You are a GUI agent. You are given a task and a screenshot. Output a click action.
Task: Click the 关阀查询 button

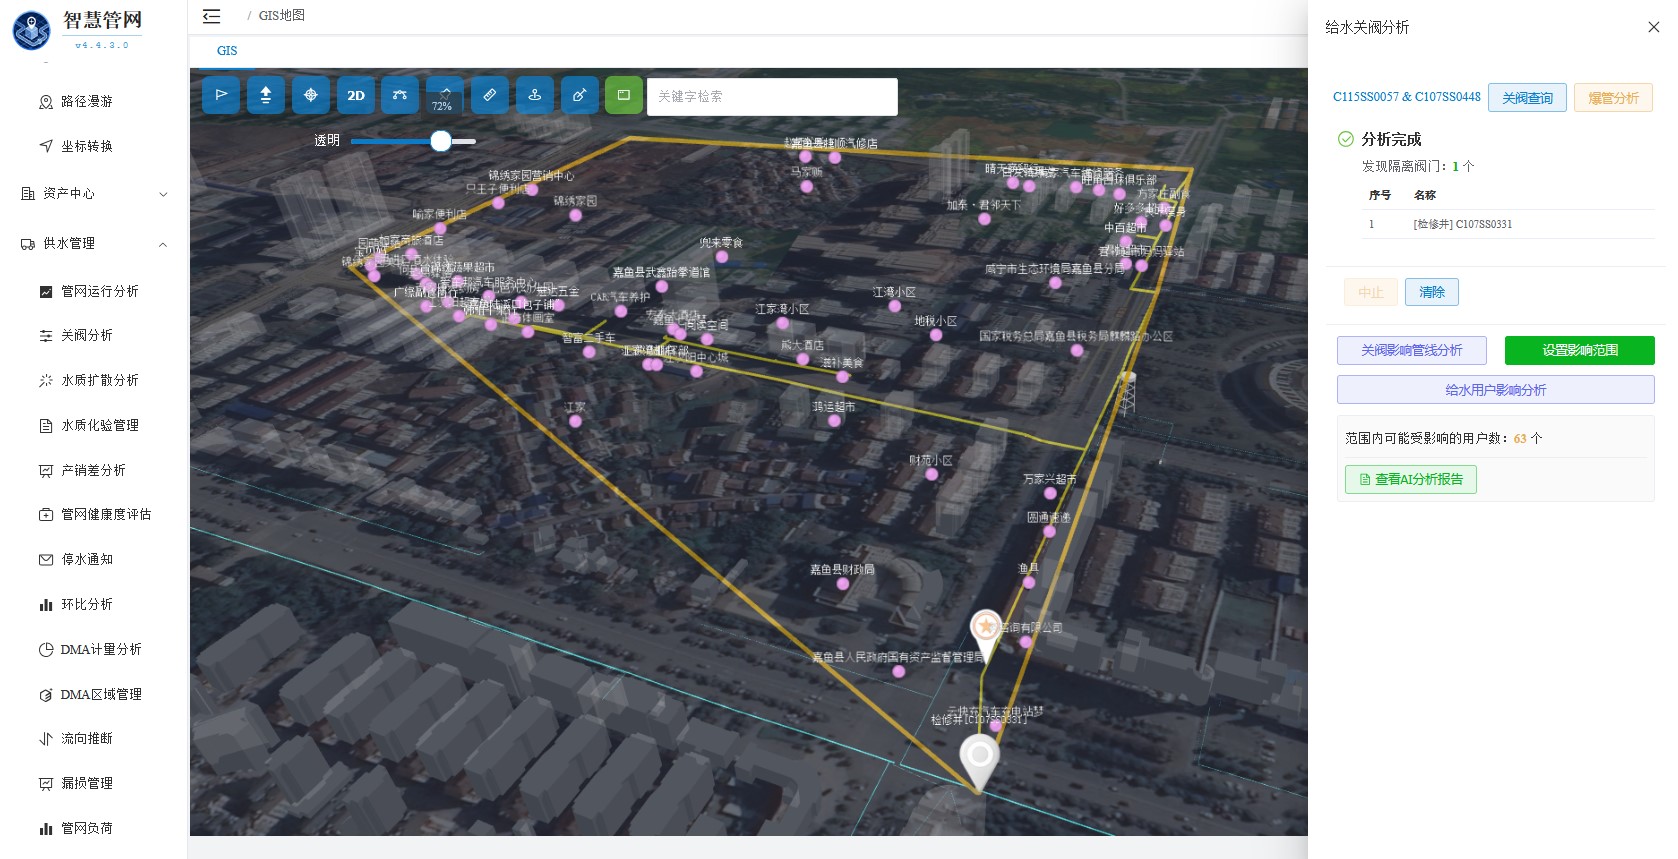[x=1527, y=98]
